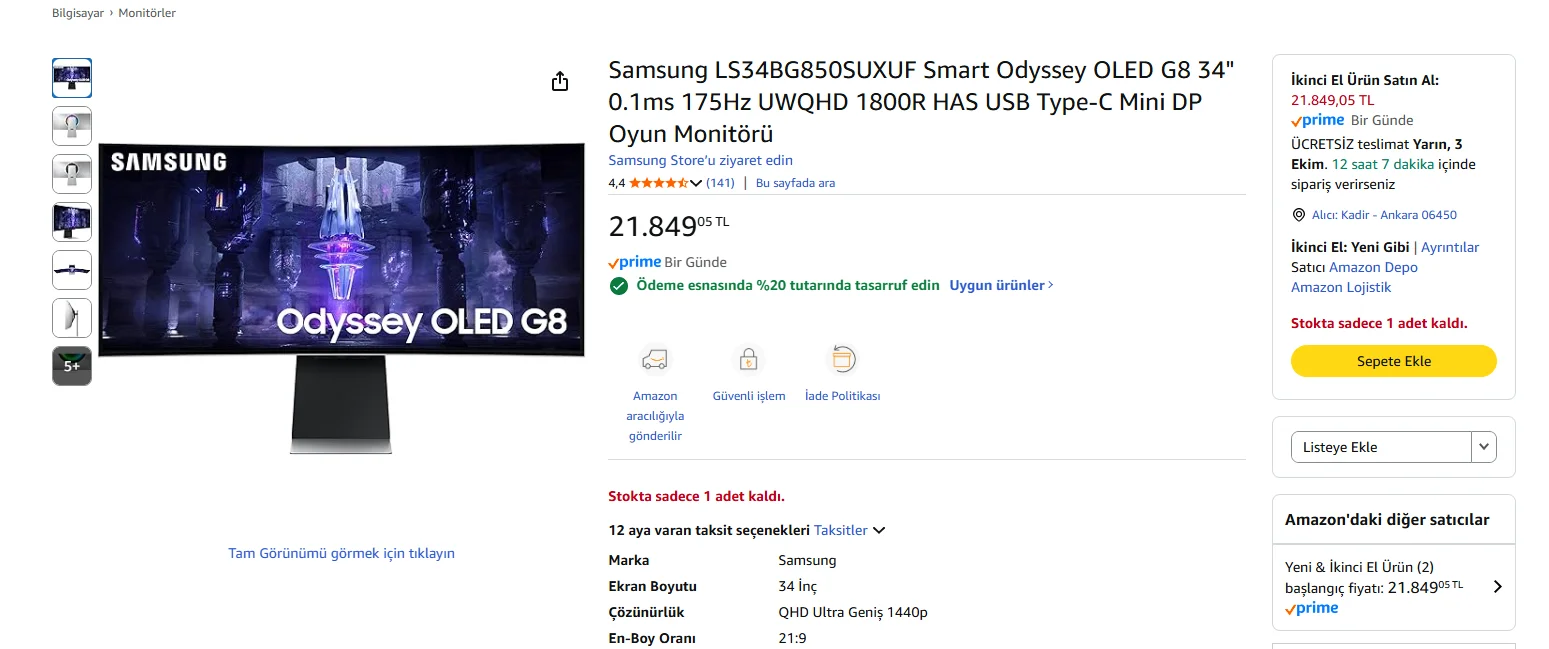This screenshot has width=1549, height=649.
Task: Select the fourth product thumbnail
Action: 72,222
